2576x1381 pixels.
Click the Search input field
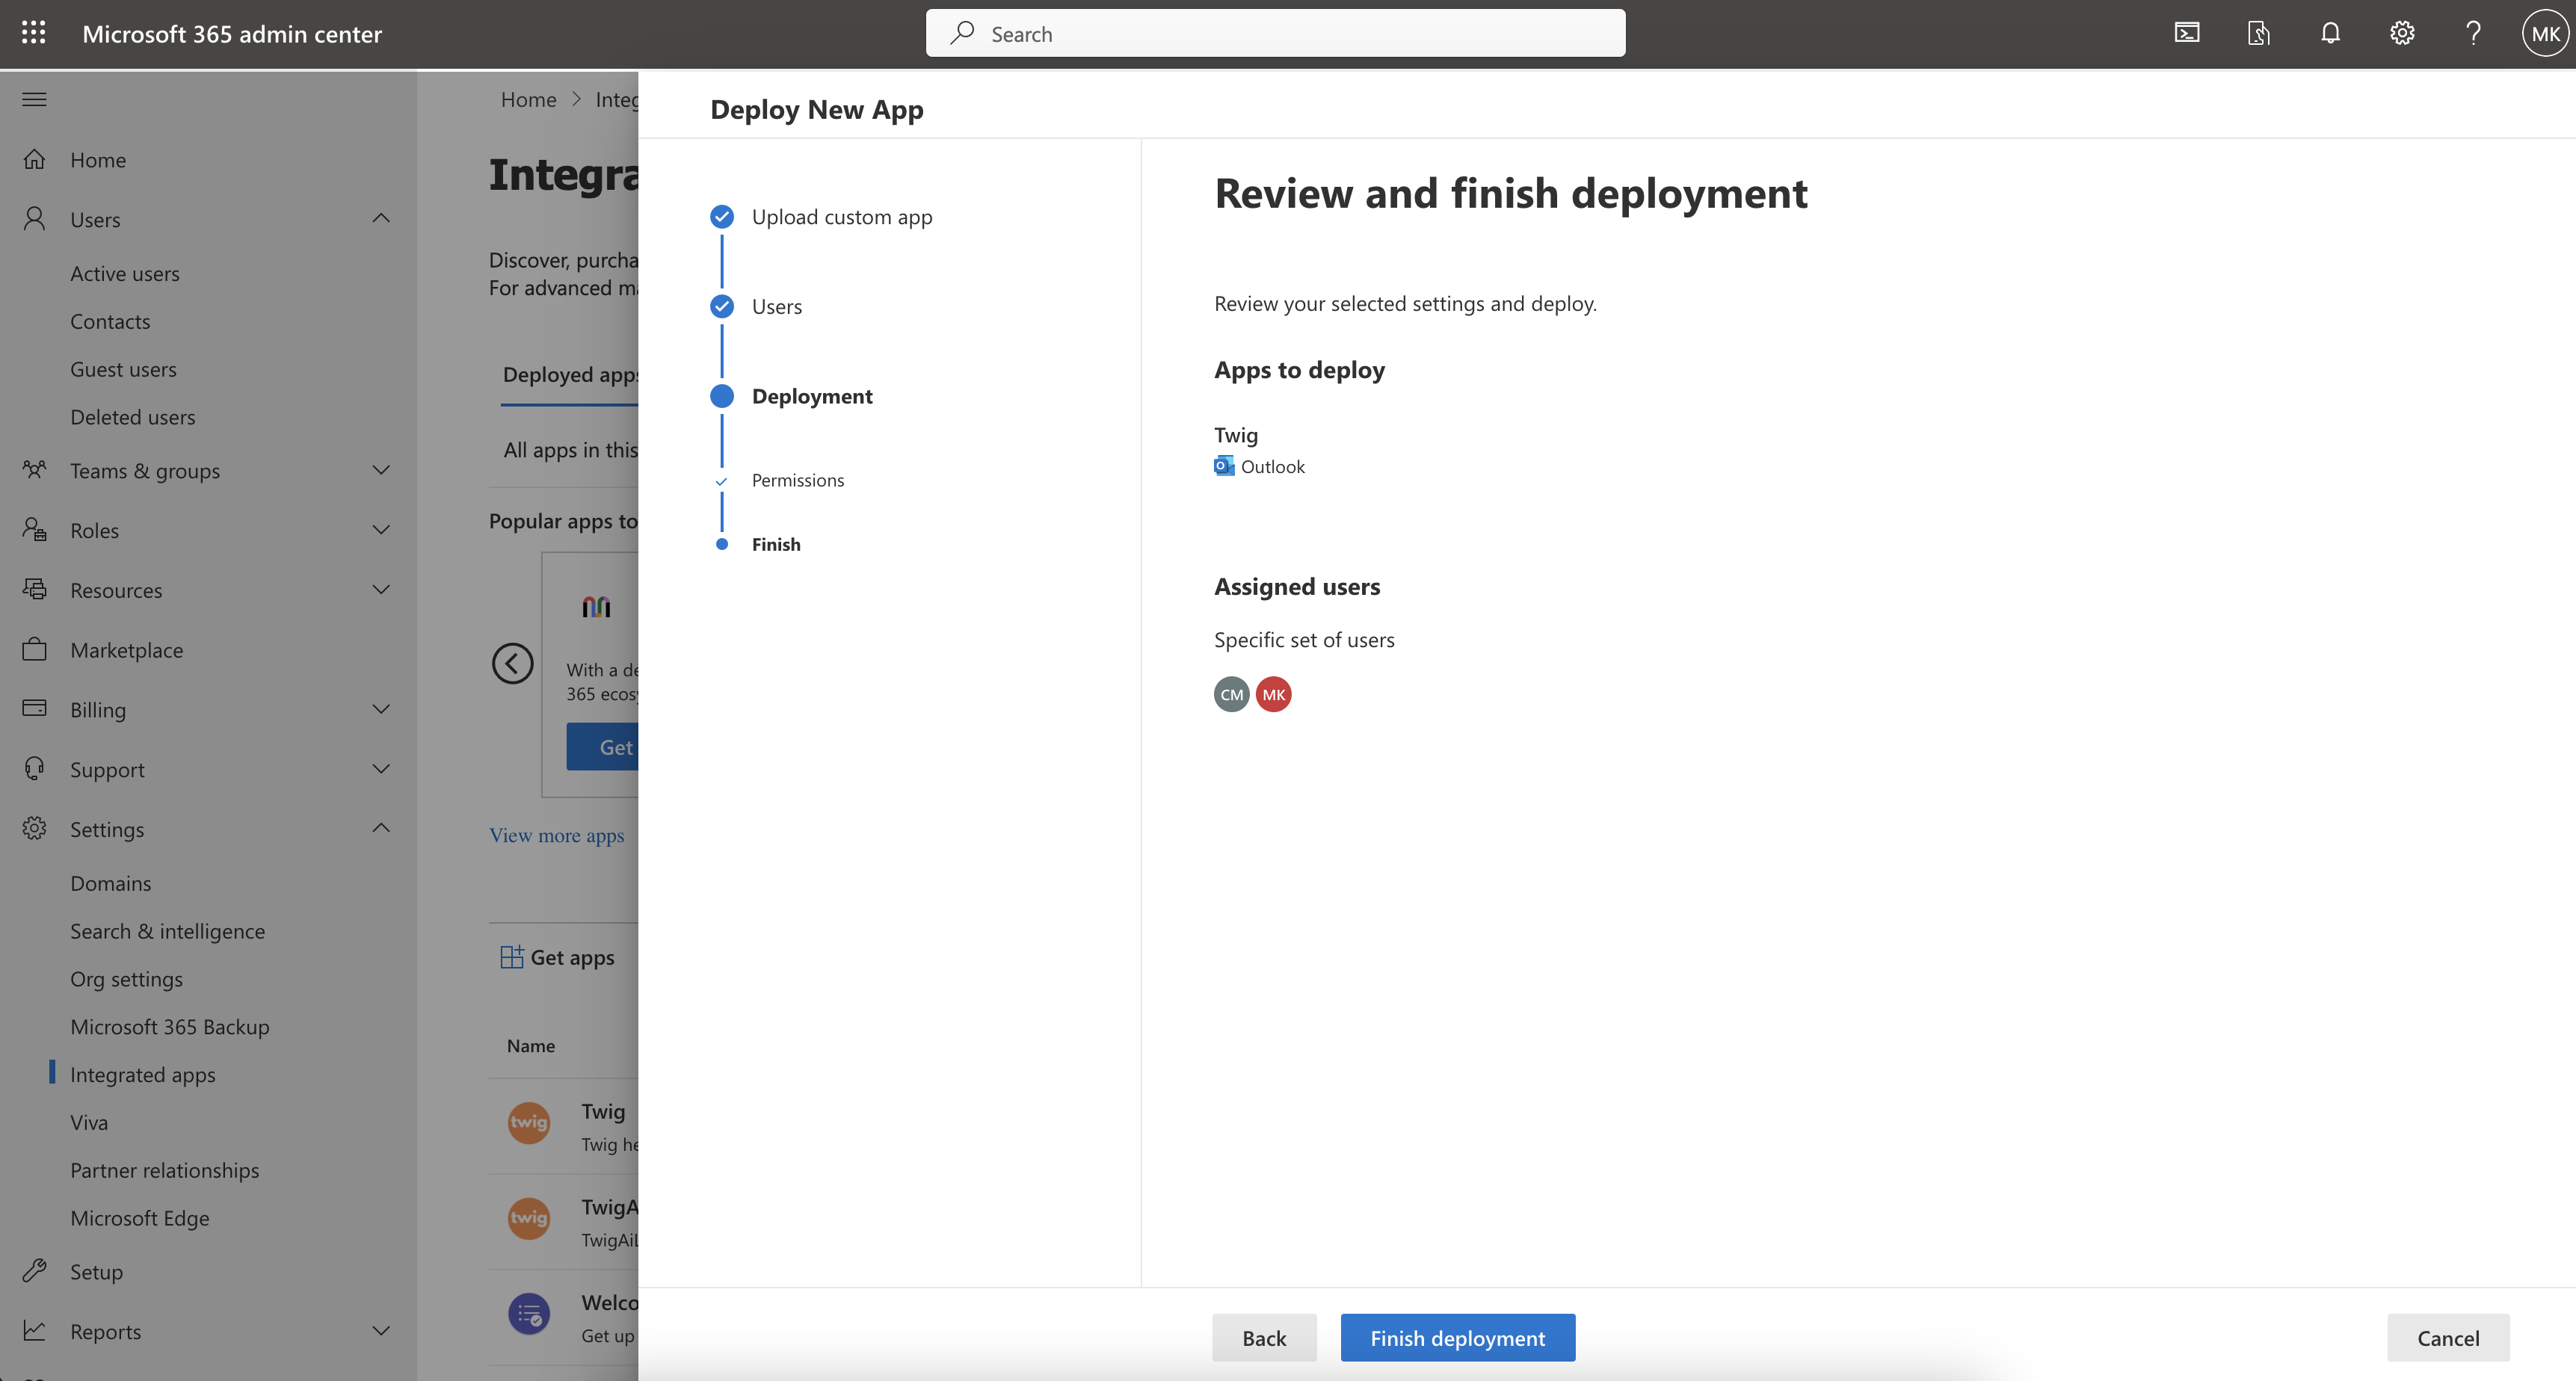[1275, 33]
